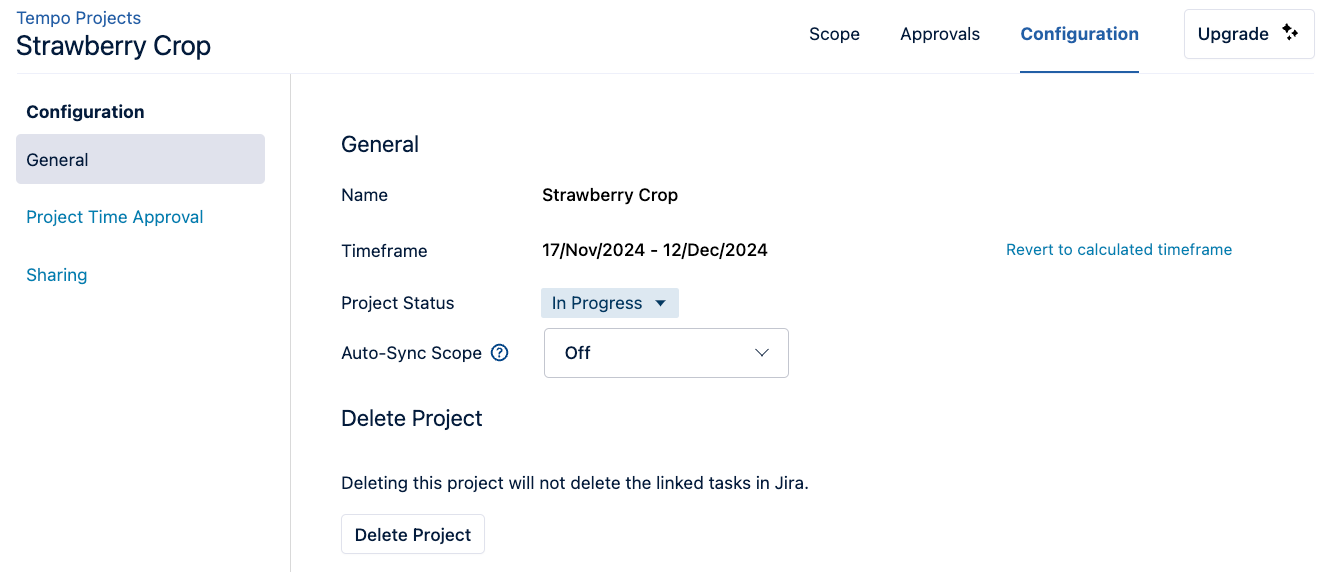
Task: Open the Auto-Sync Scope Off combo box
Action: 665,353
